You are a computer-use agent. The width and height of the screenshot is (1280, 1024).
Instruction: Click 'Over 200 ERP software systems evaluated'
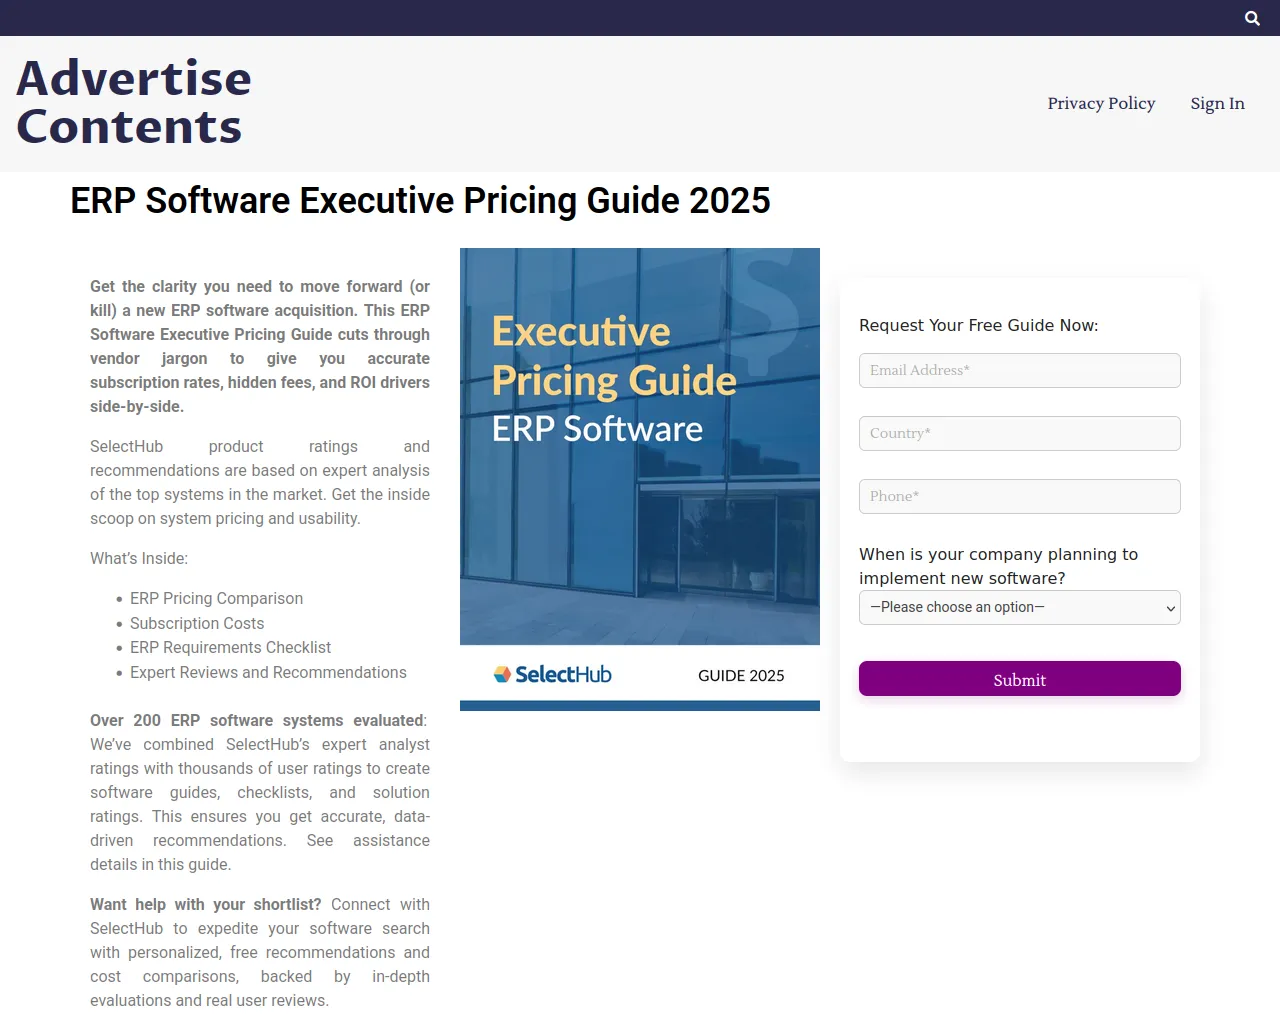coord(258,720)
